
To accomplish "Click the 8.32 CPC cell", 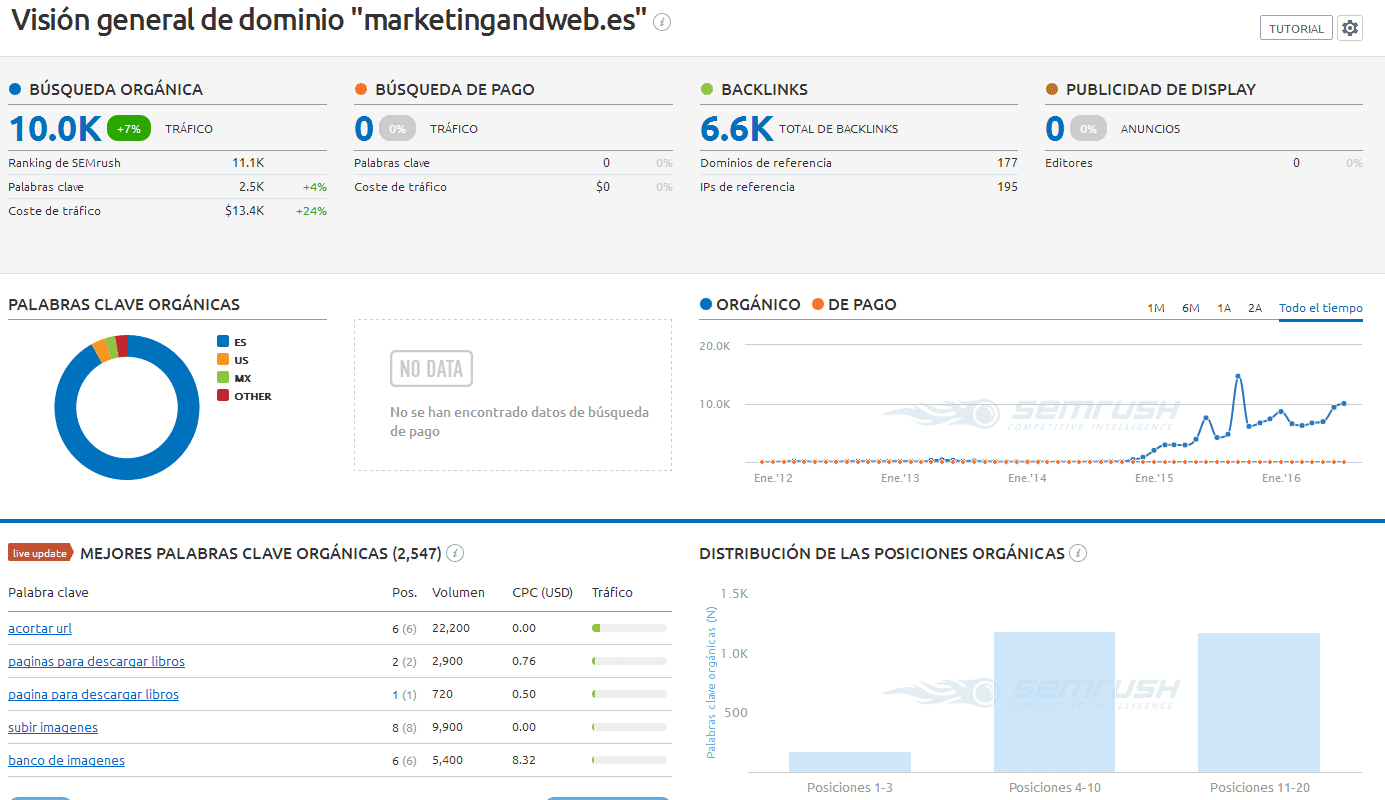I will [524, 761].
